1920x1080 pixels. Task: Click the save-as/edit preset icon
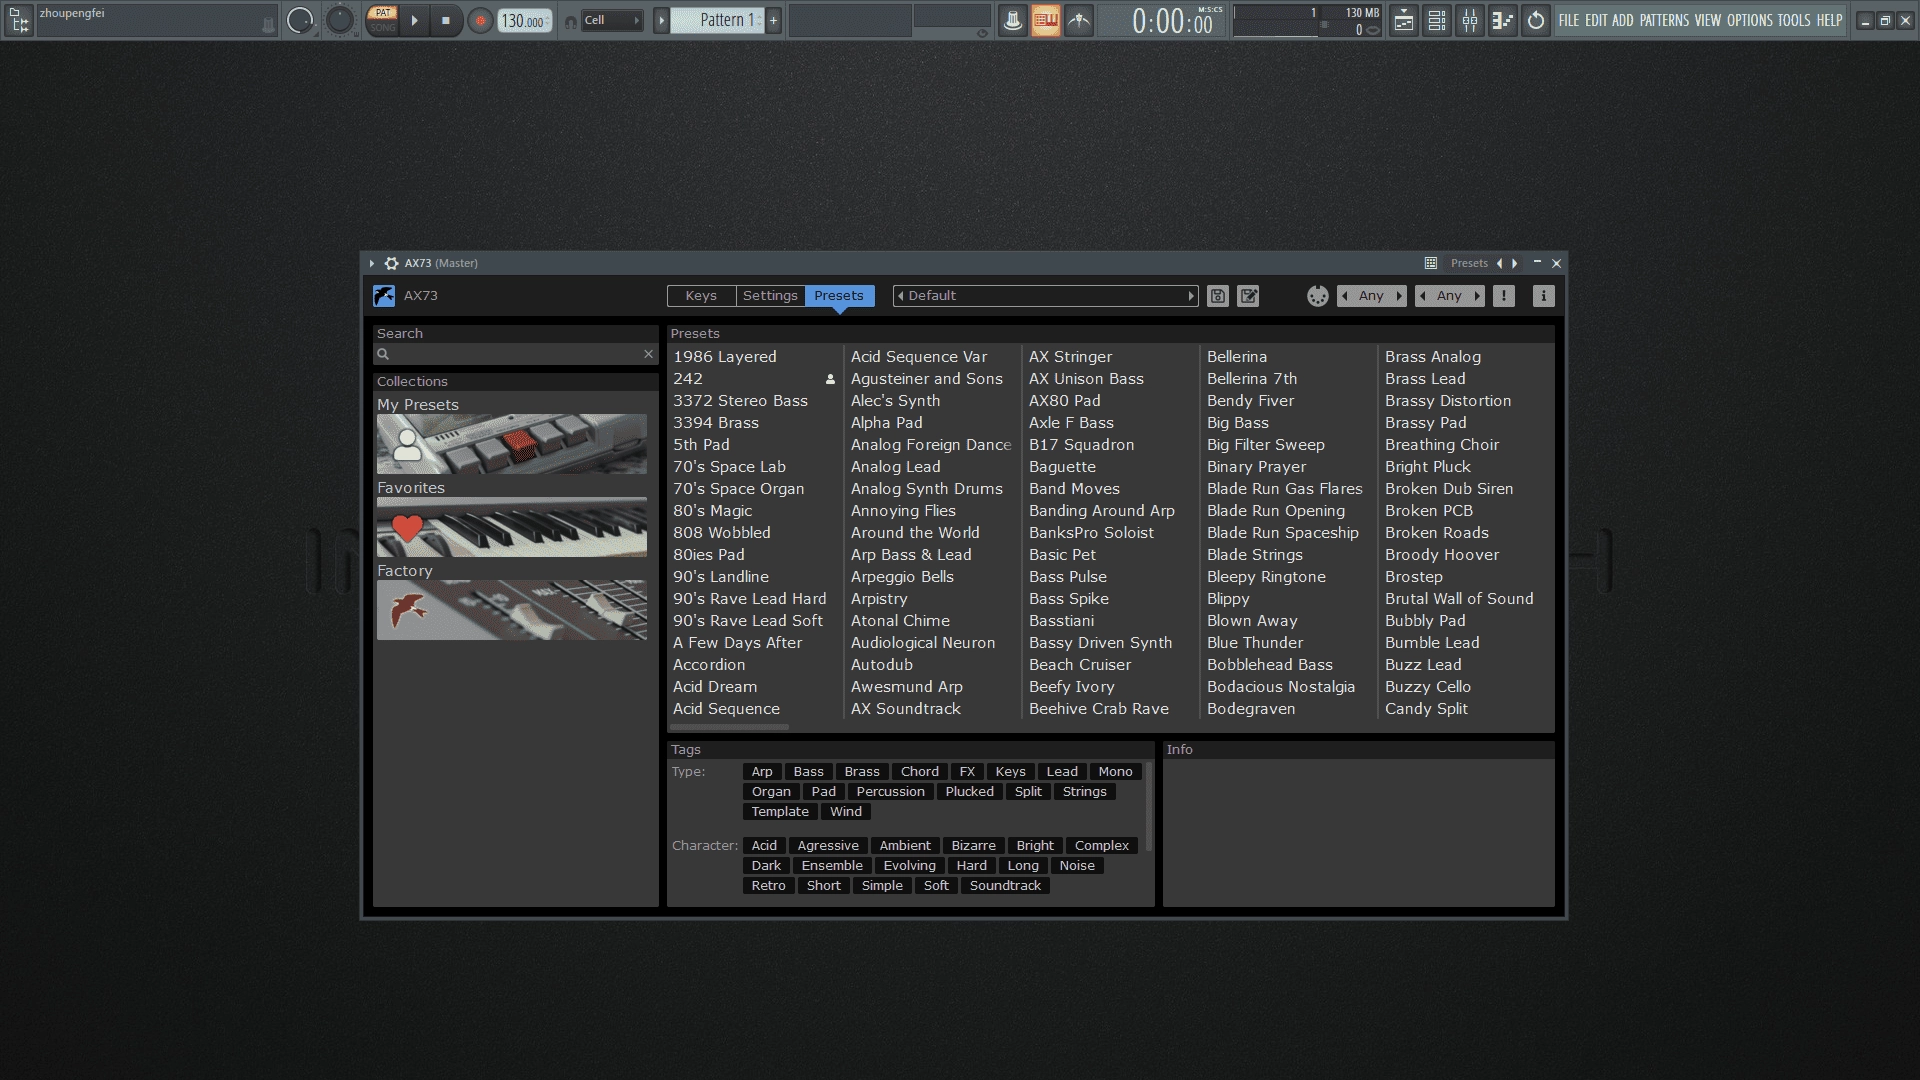pos(1248,296)
